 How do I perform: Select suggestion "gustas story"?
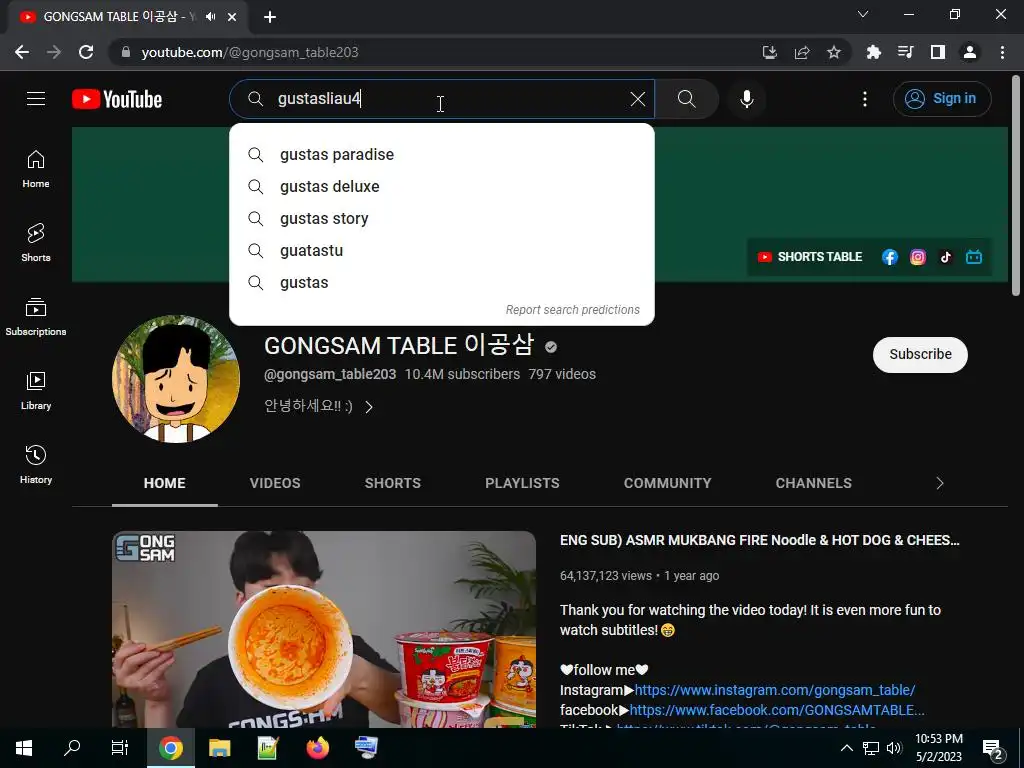[441, 219]
